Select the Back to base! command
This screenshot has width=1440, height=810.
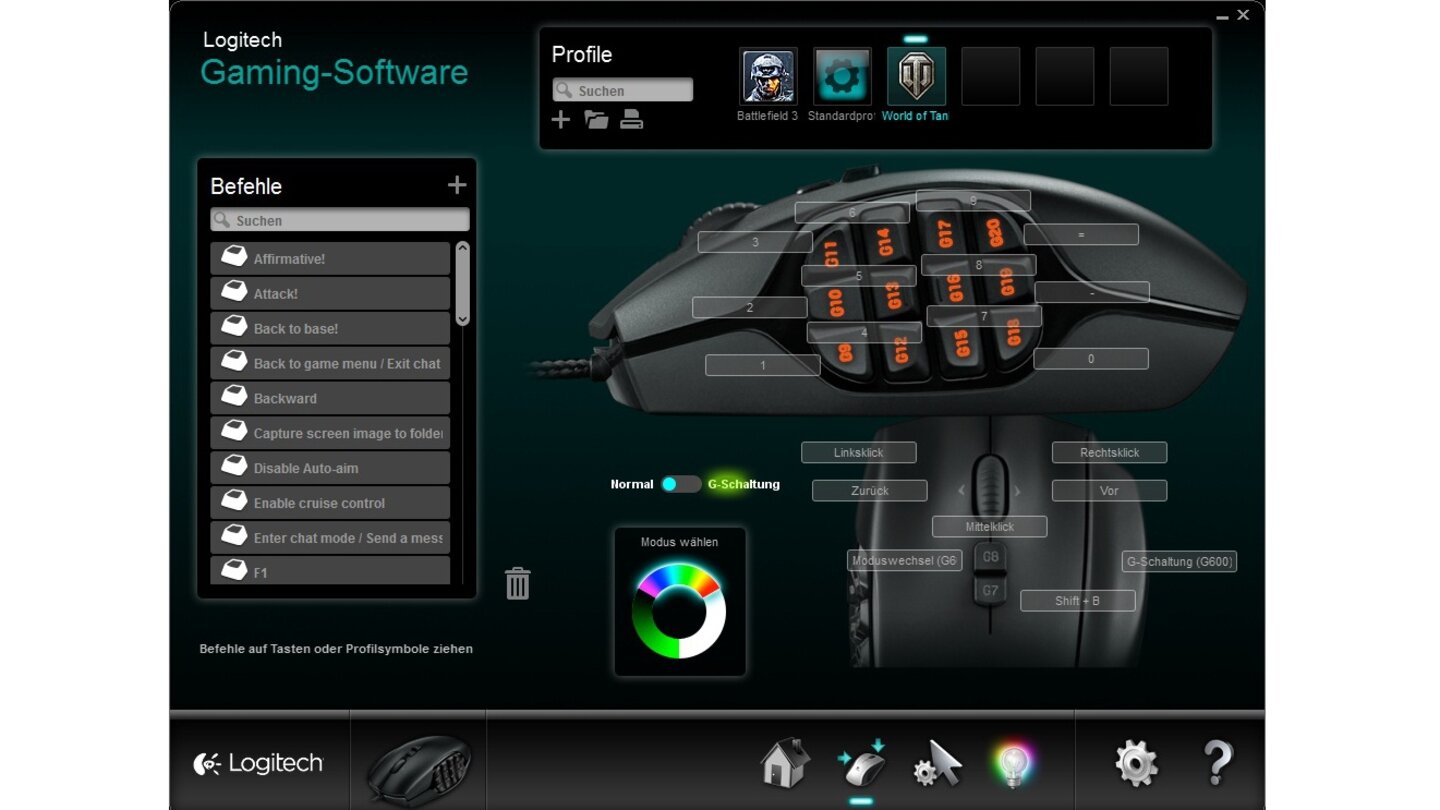tap(330, 329)
